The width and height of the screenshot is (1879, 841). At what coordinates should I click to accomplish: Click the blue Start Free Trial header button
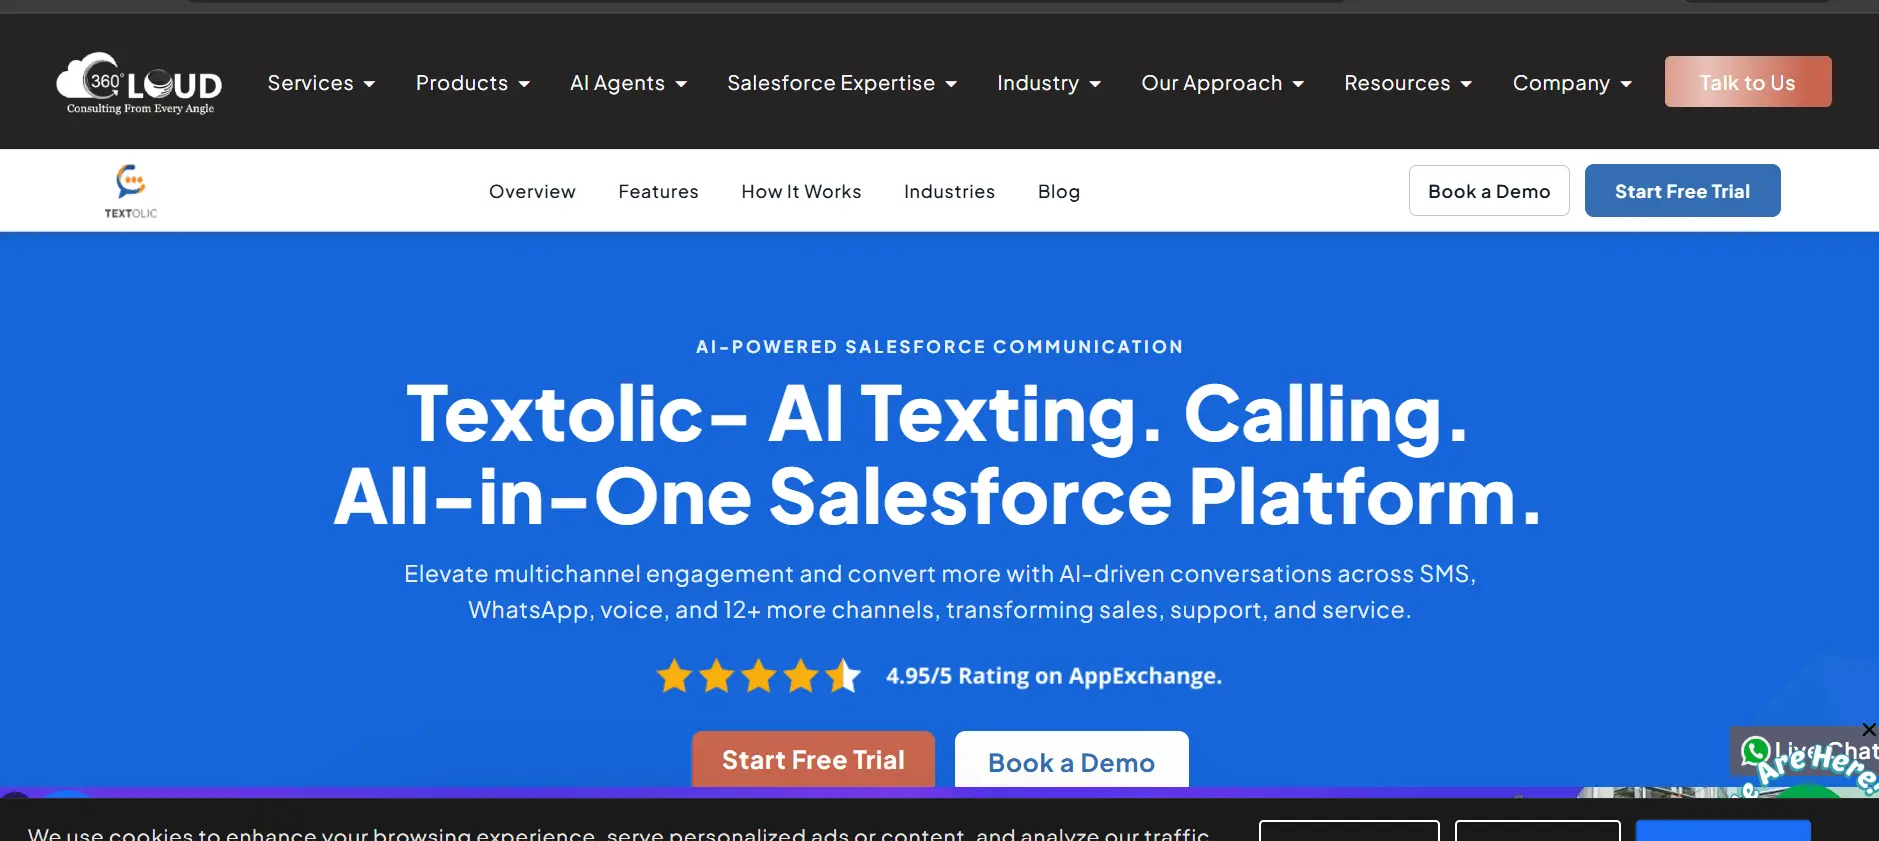tap(1683, 191)
